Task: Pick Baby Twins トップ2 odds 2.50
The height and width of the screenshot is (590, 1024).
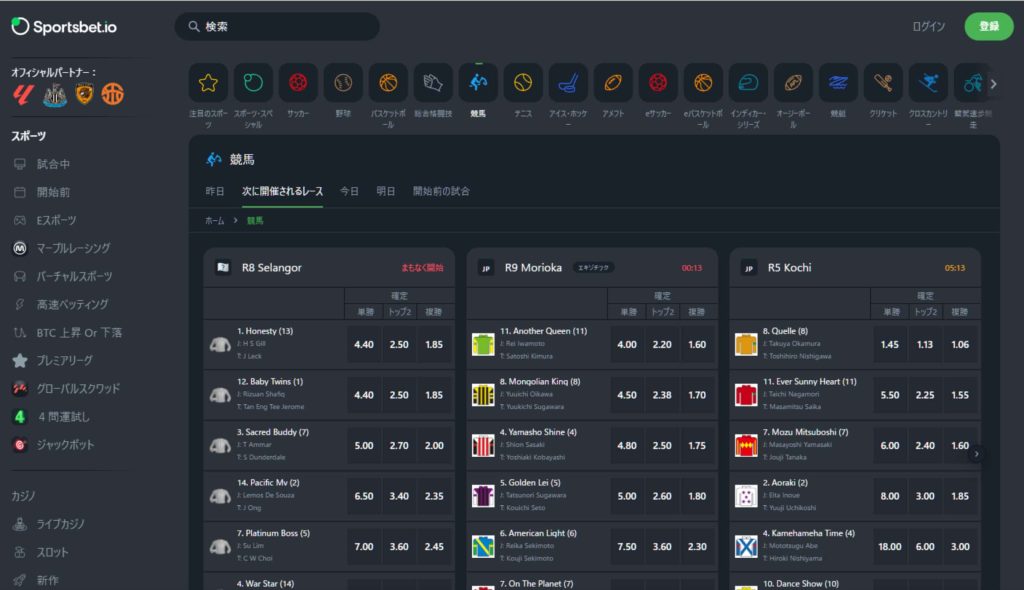Action: [x=399, y=395]
